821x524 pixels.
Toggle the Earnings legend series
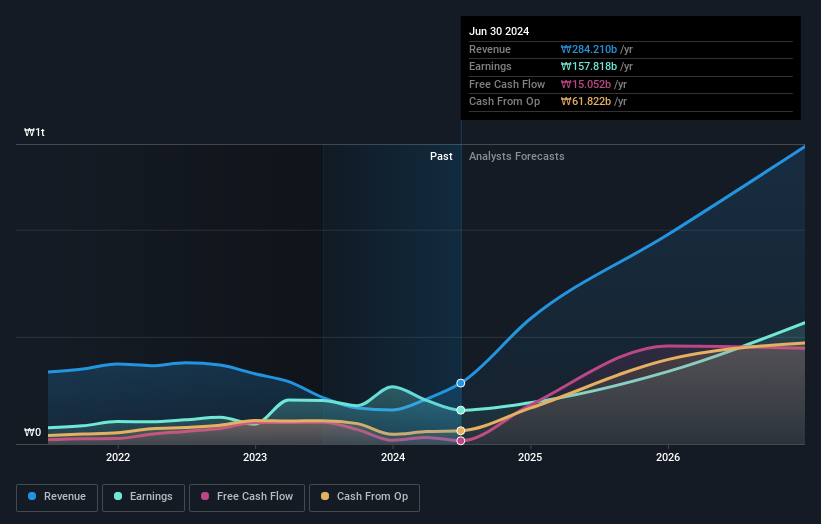click(143, 497)
